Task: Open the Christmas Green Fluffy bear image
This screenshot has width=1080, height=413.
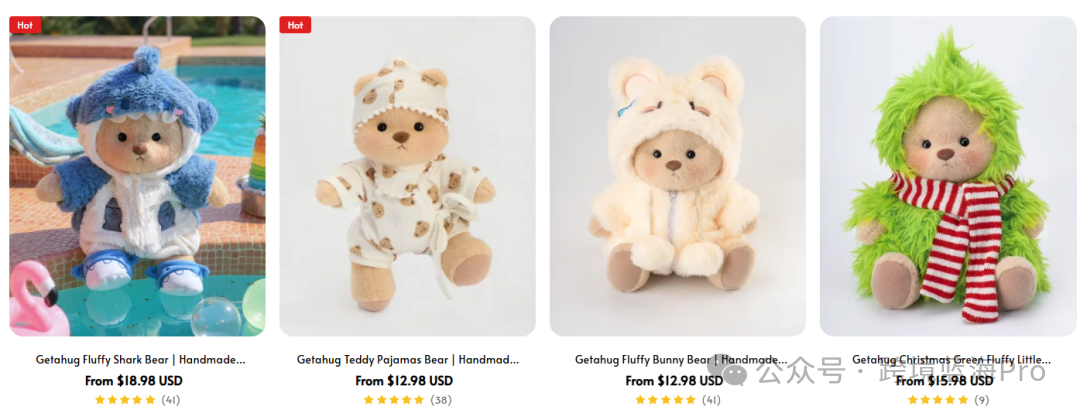Action: [x=948, y=176]
